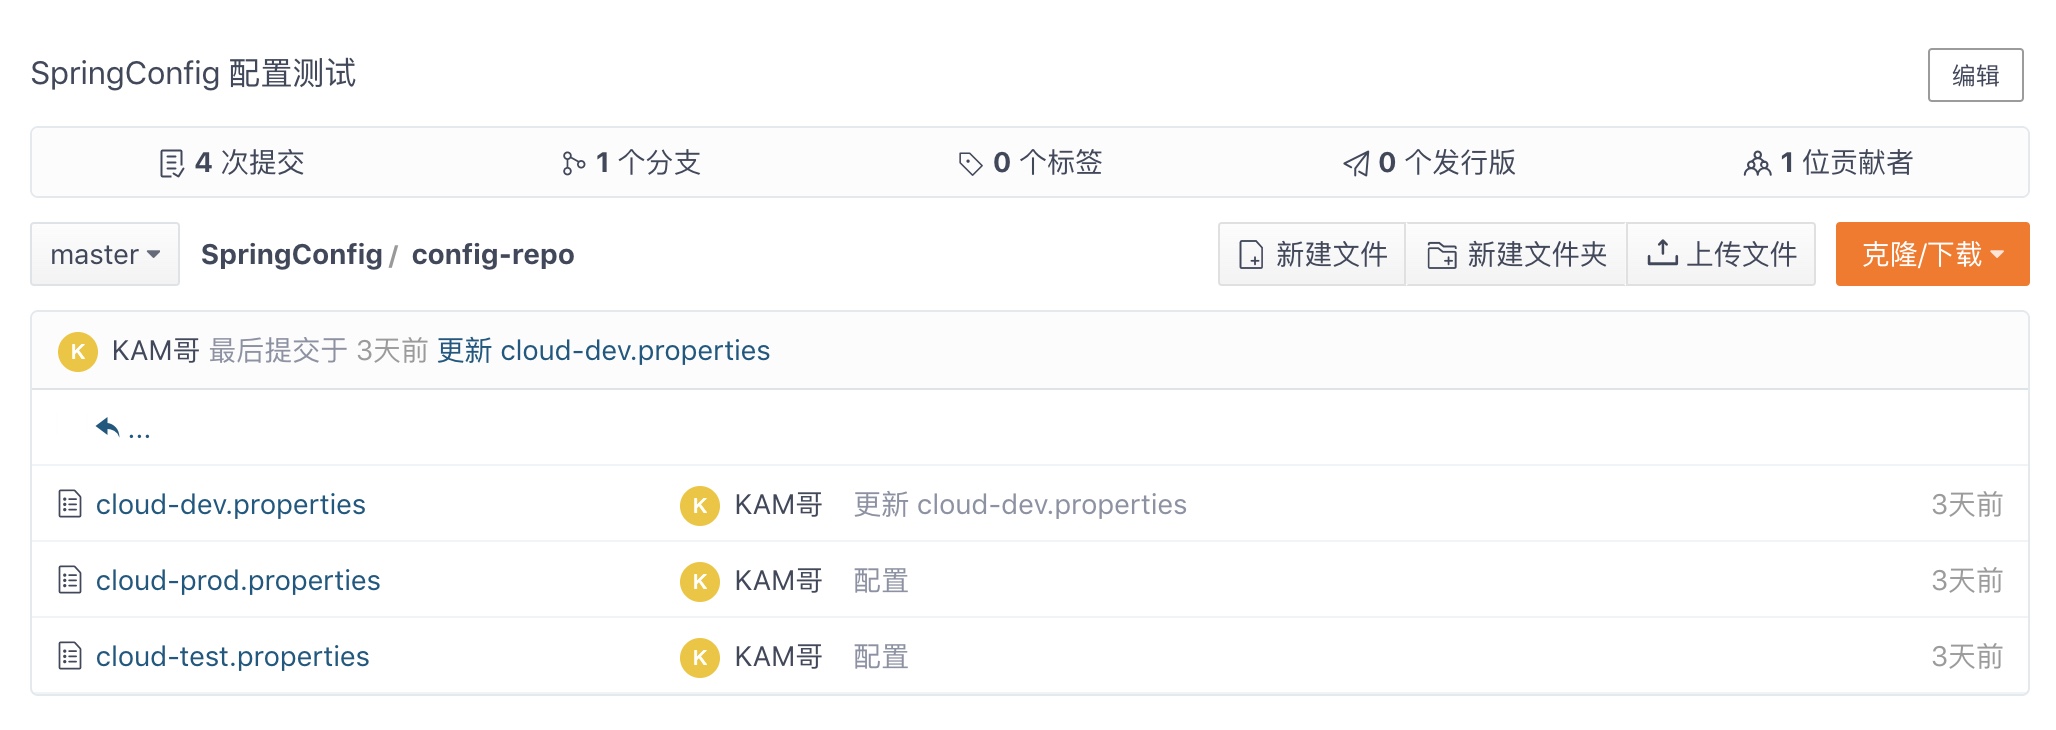The image size is (2056, 730).
Task: Click the releases icon beside 0 个发行版
Action: coord(1356,163)
